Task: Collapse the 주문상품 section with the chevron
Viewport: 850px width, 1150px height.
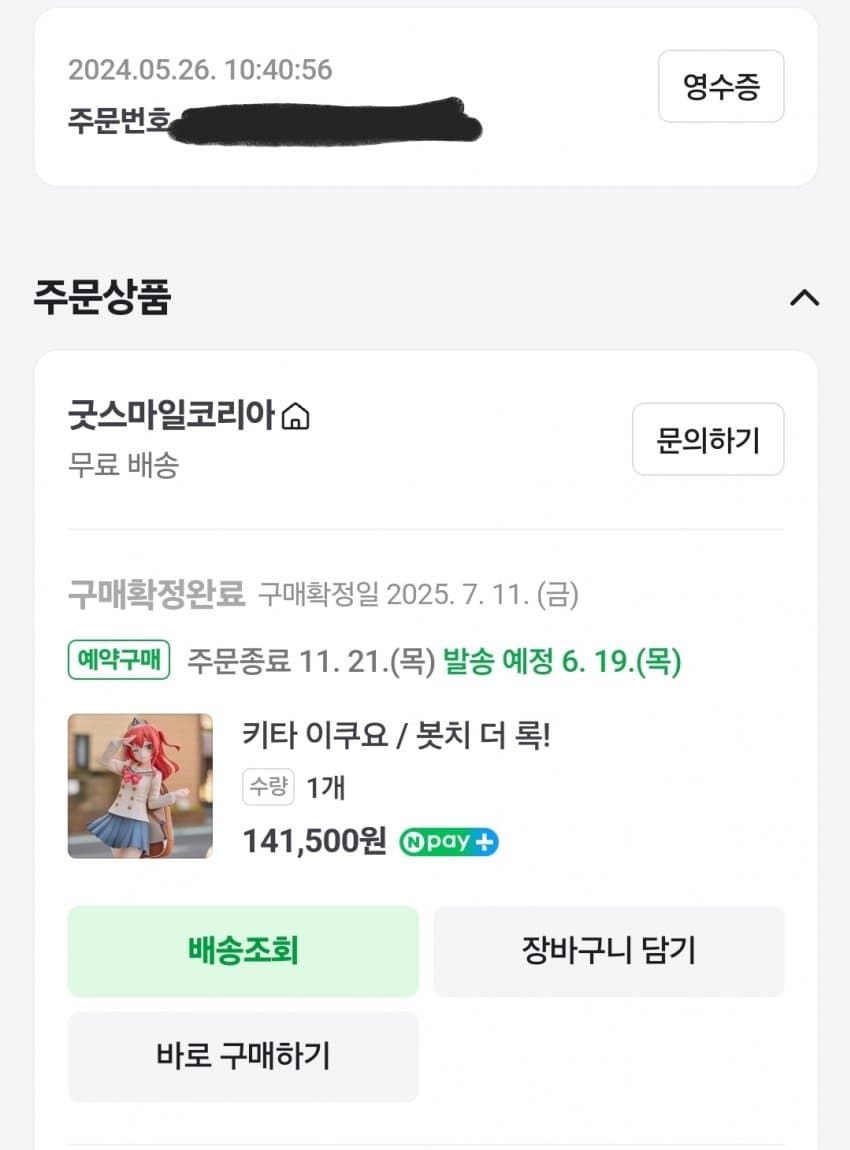Action: coord(804,298)
